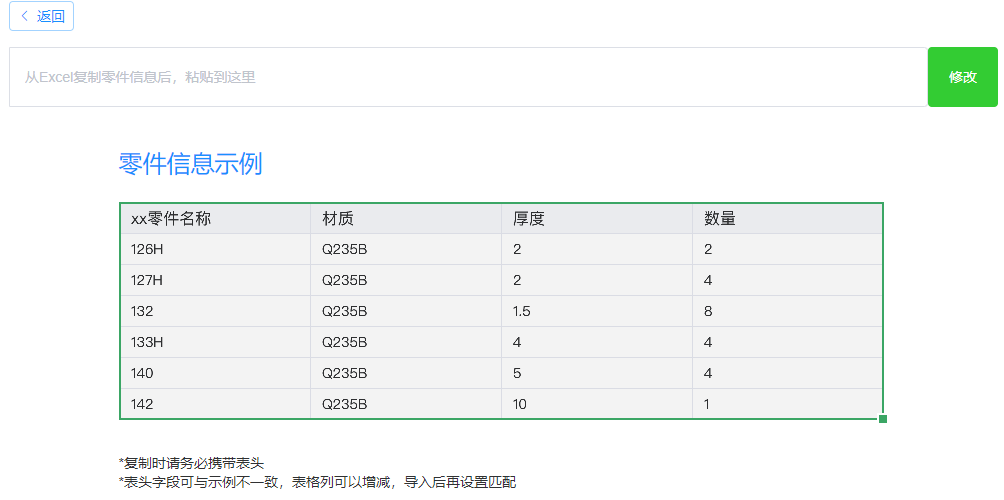Click the 140 part name cell
This screenshot has width=1004, height=500.
(x=215, y=373)
